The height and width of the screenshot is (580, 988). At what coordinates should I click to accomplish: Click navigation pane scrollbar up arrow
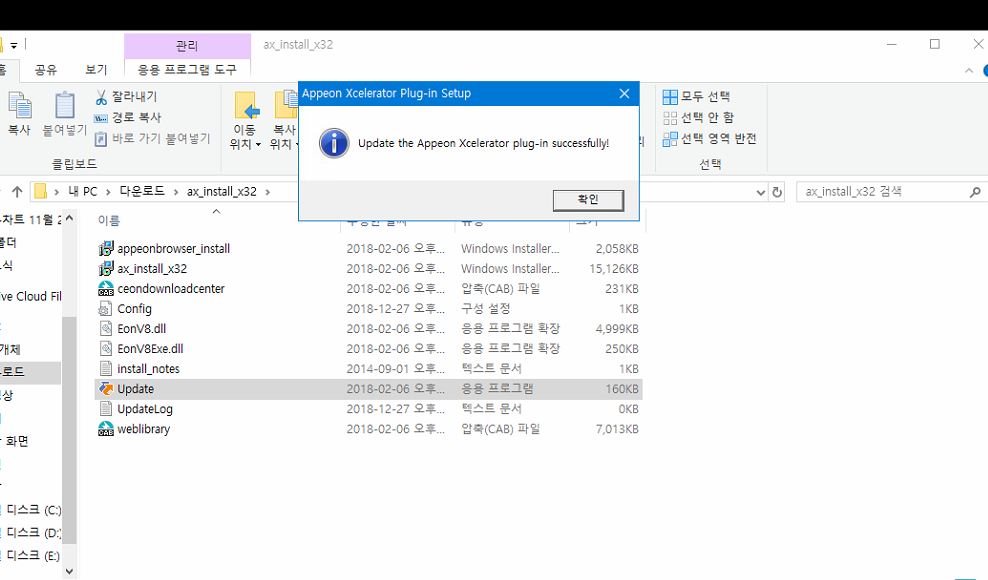click(69, 218)
